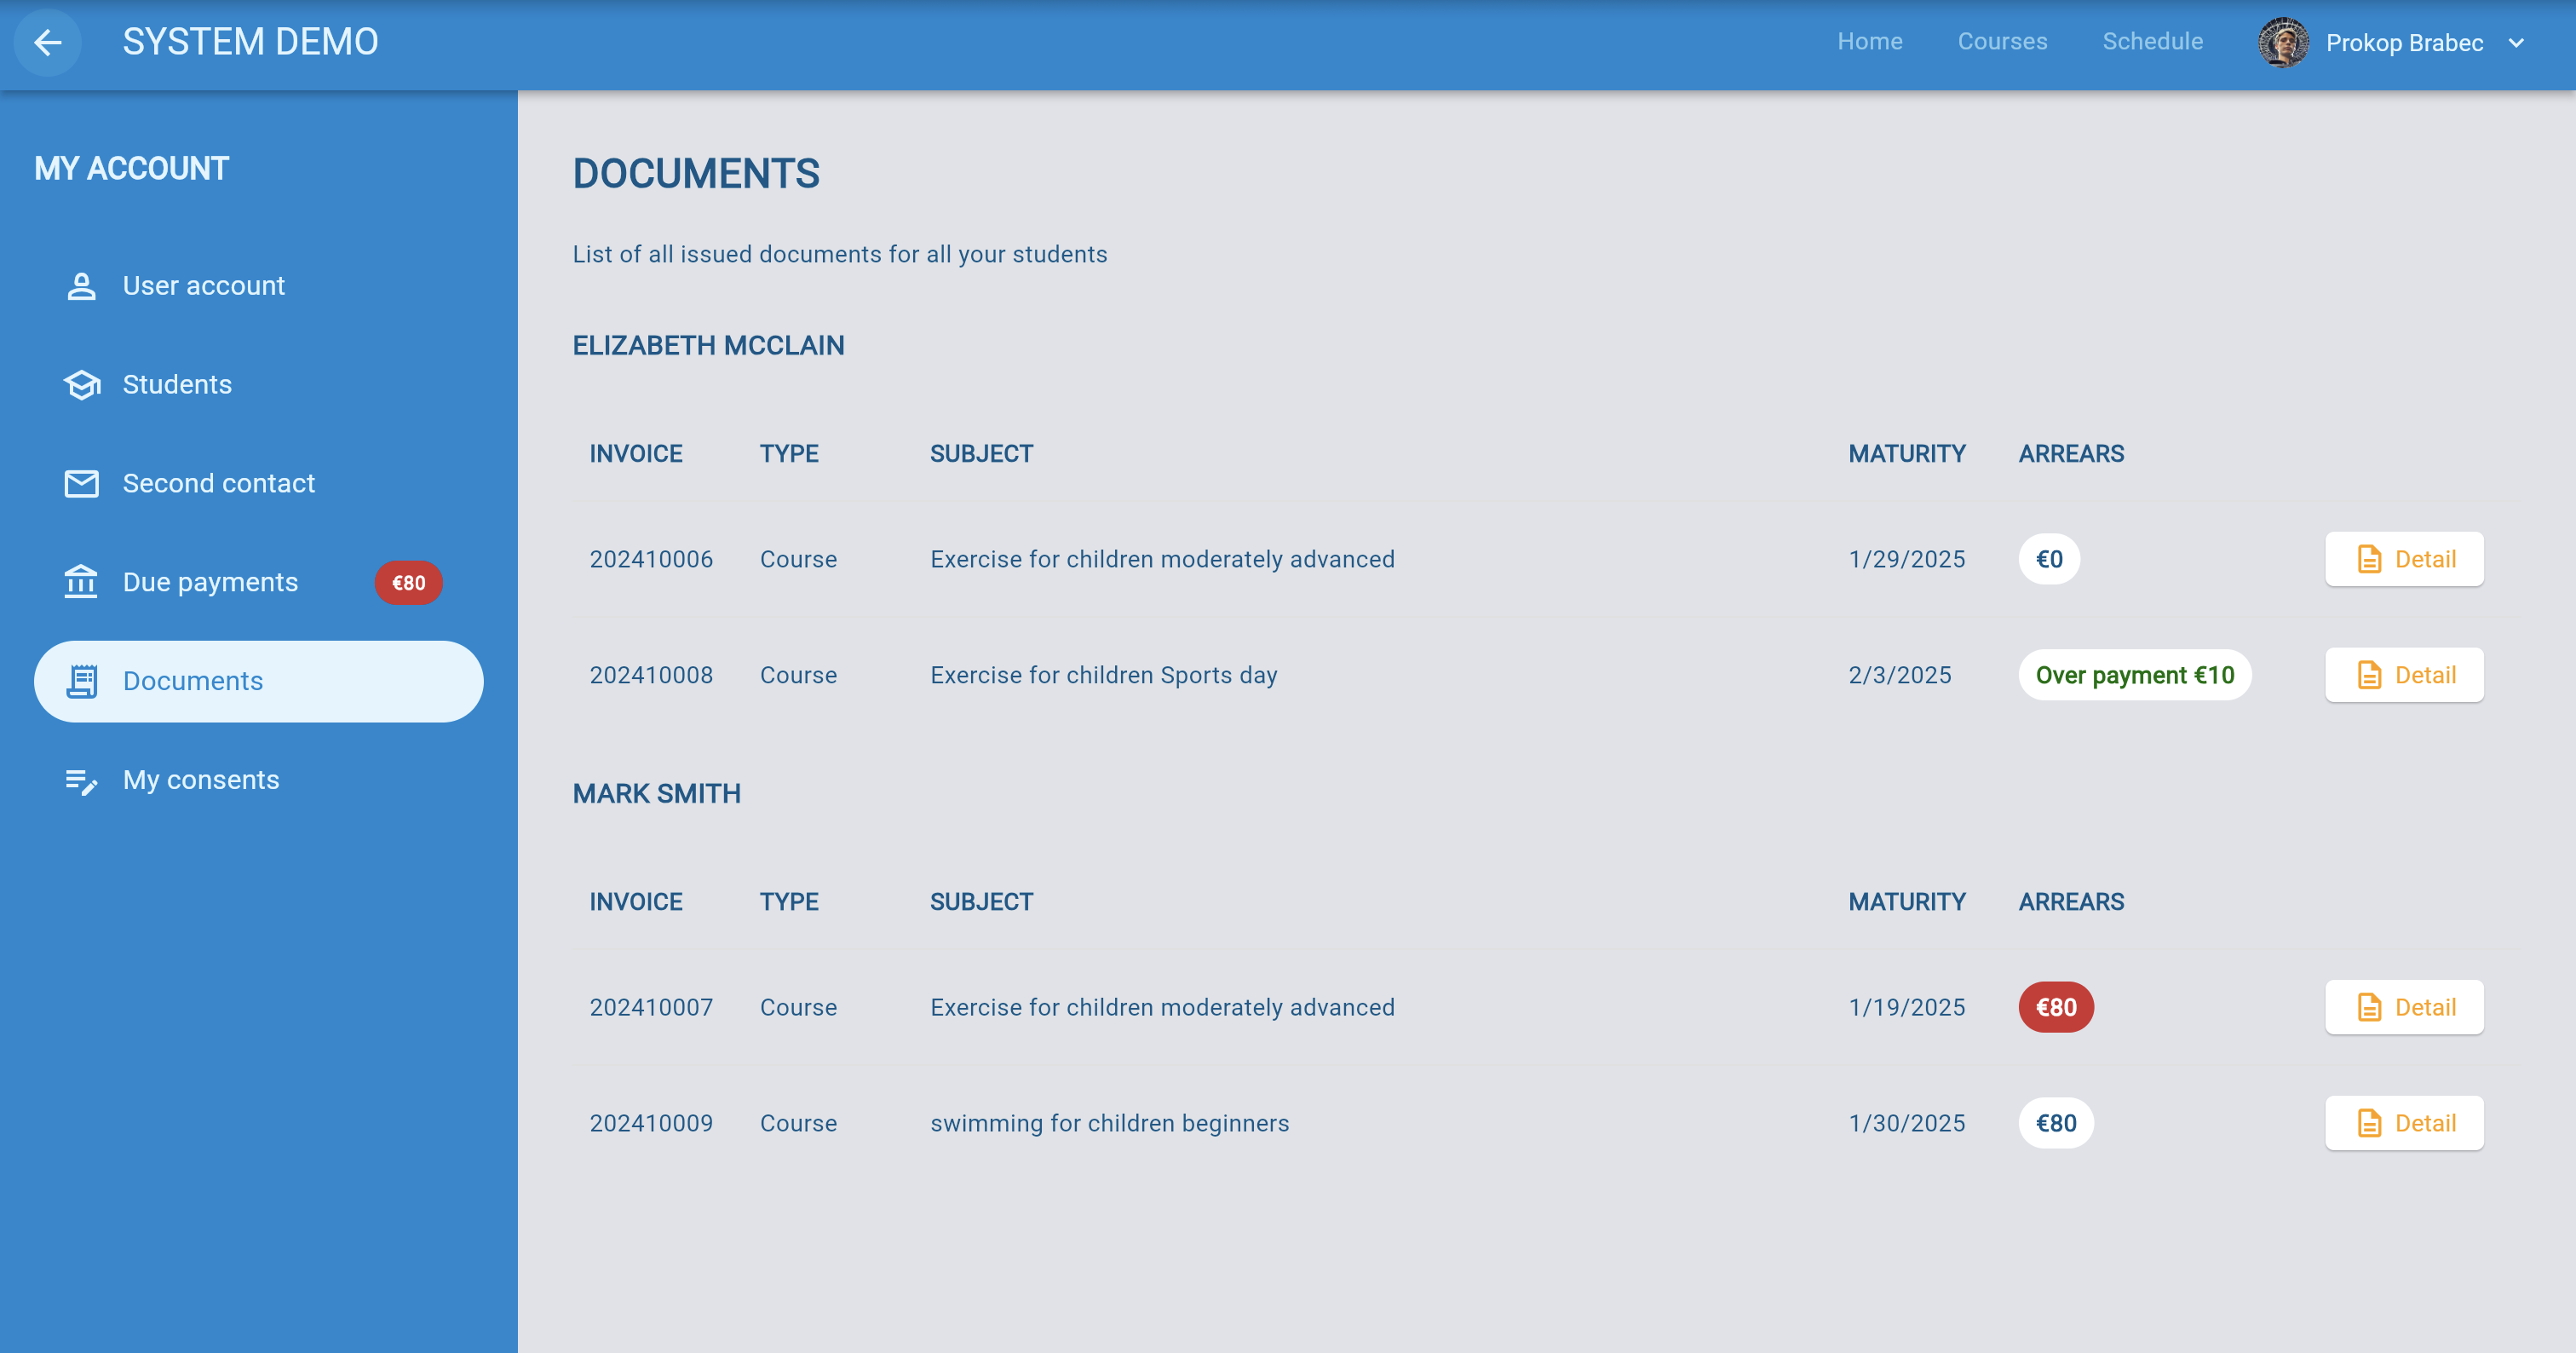This screenshot has width=2576, height=1353.
Task: Open the Schedule menu item
Action: point(2152,42)
